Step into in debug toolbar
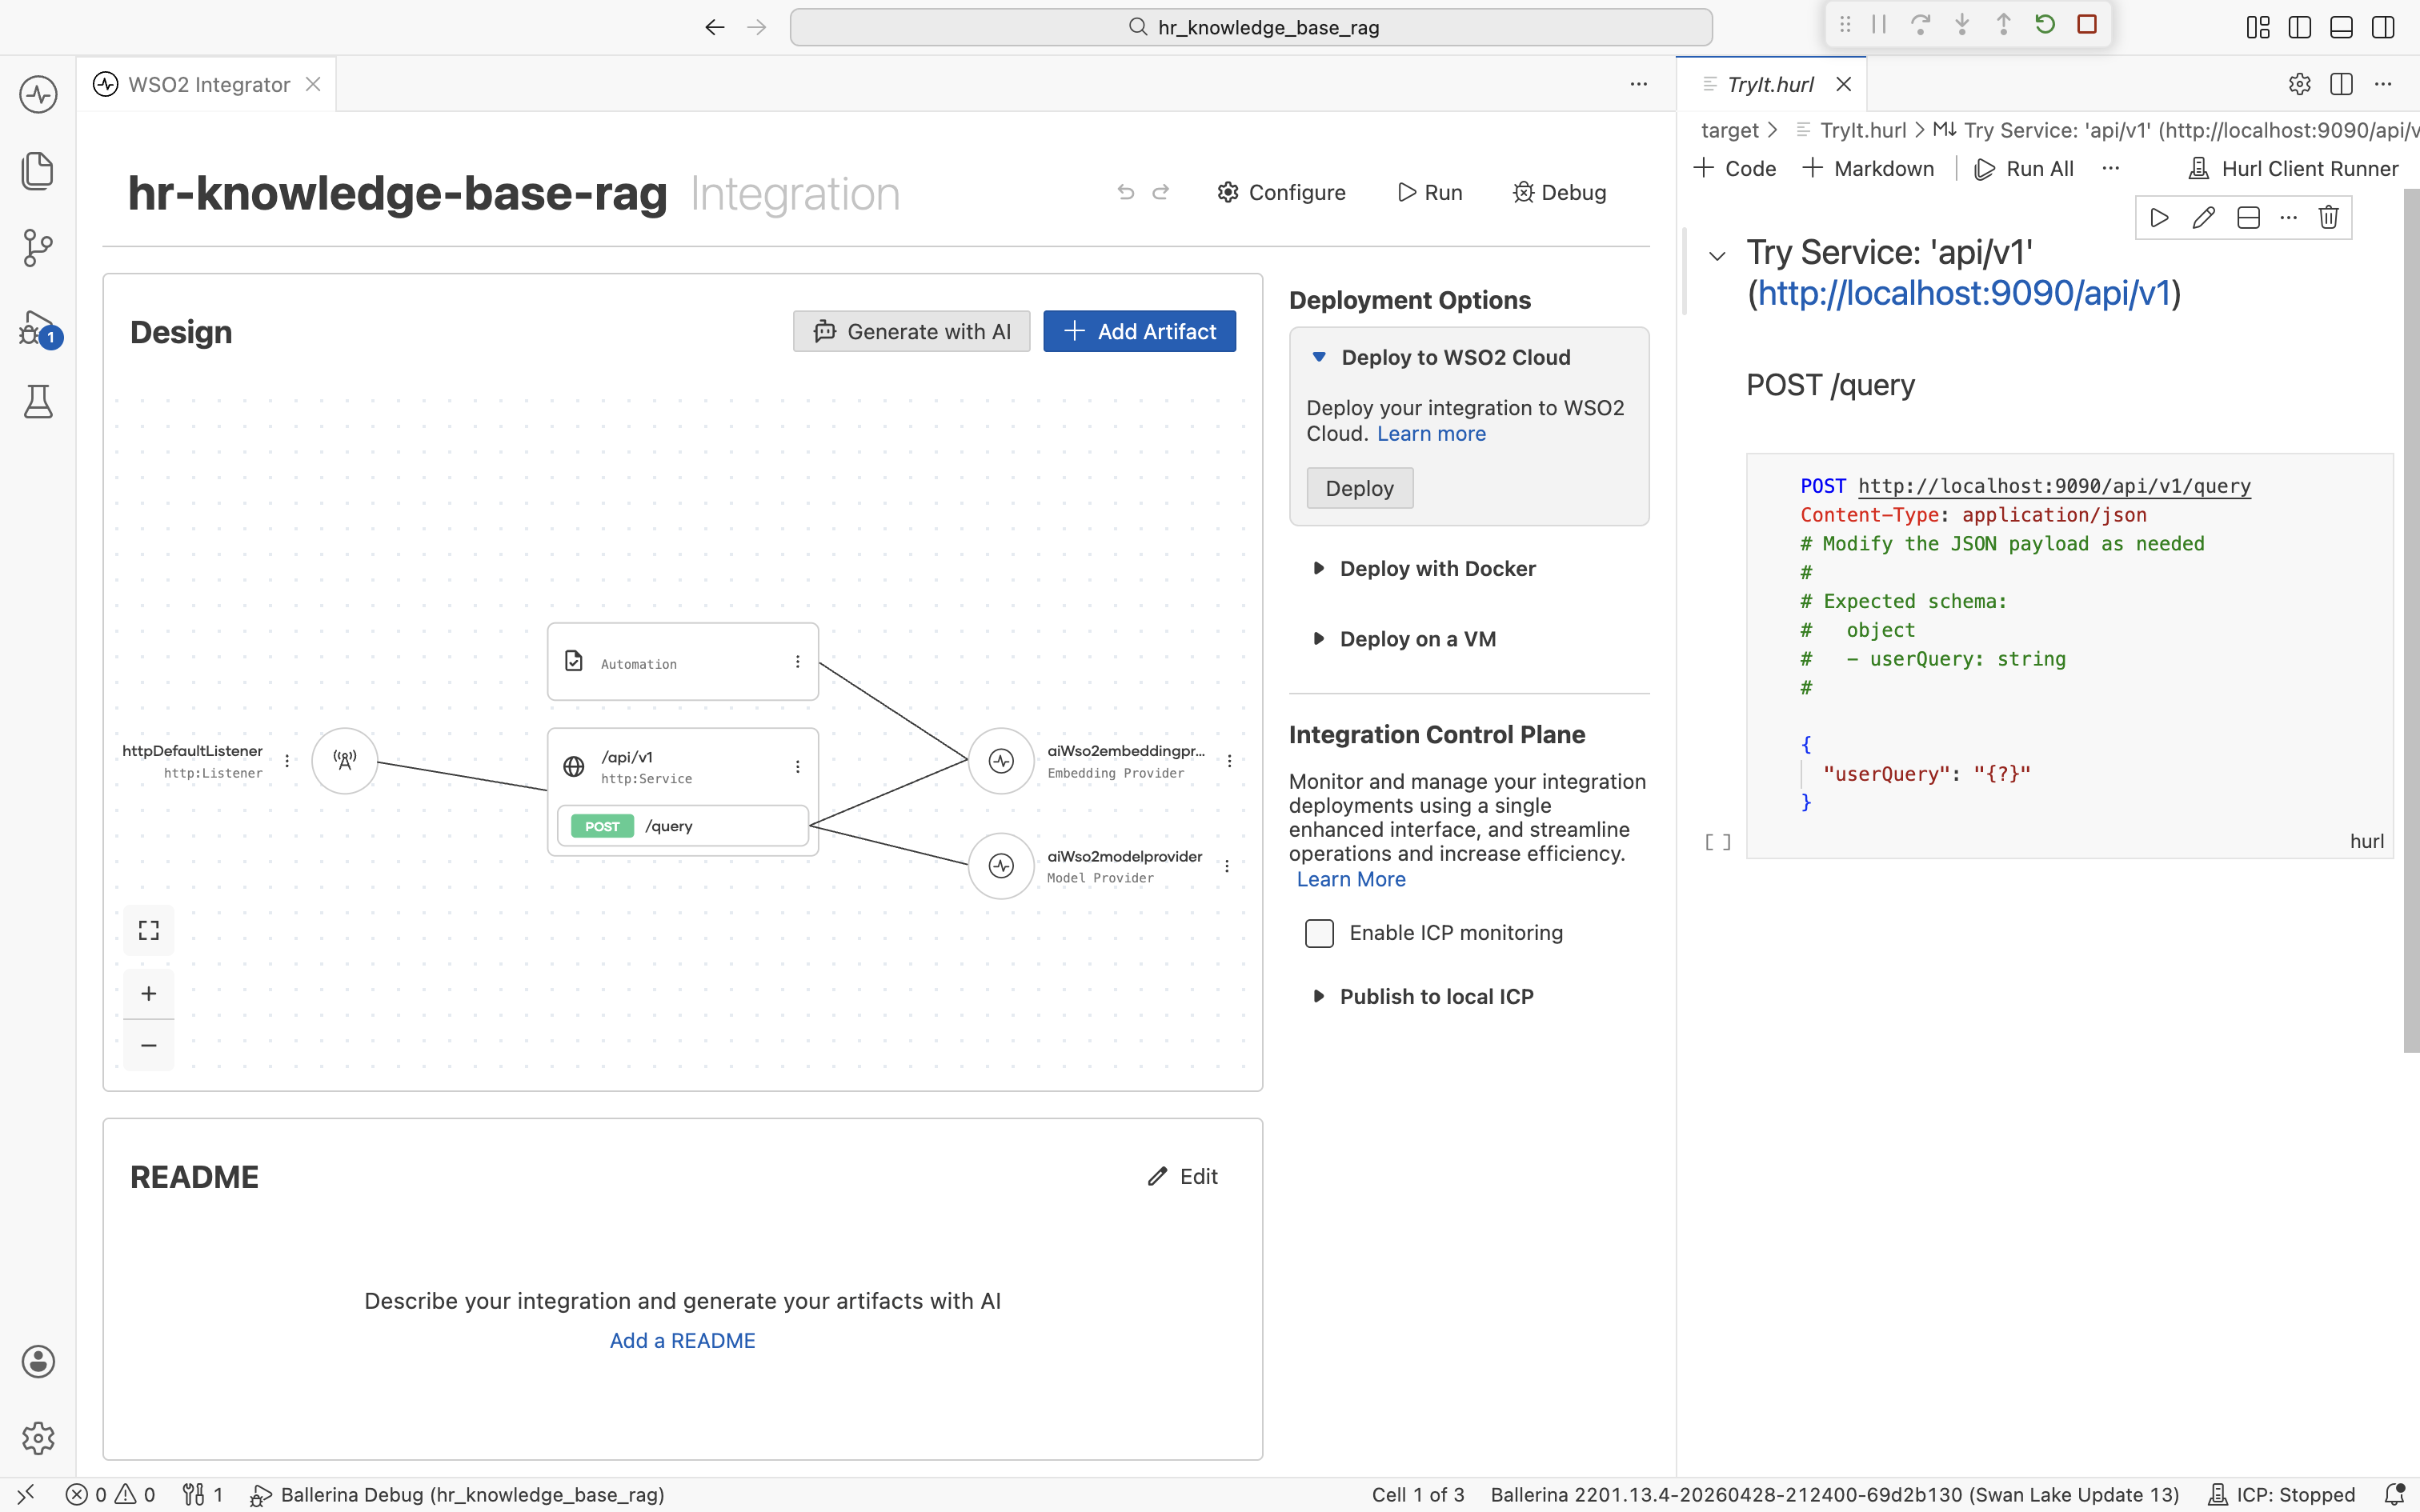2420x1512 pixels. (x=1962, y=24)
